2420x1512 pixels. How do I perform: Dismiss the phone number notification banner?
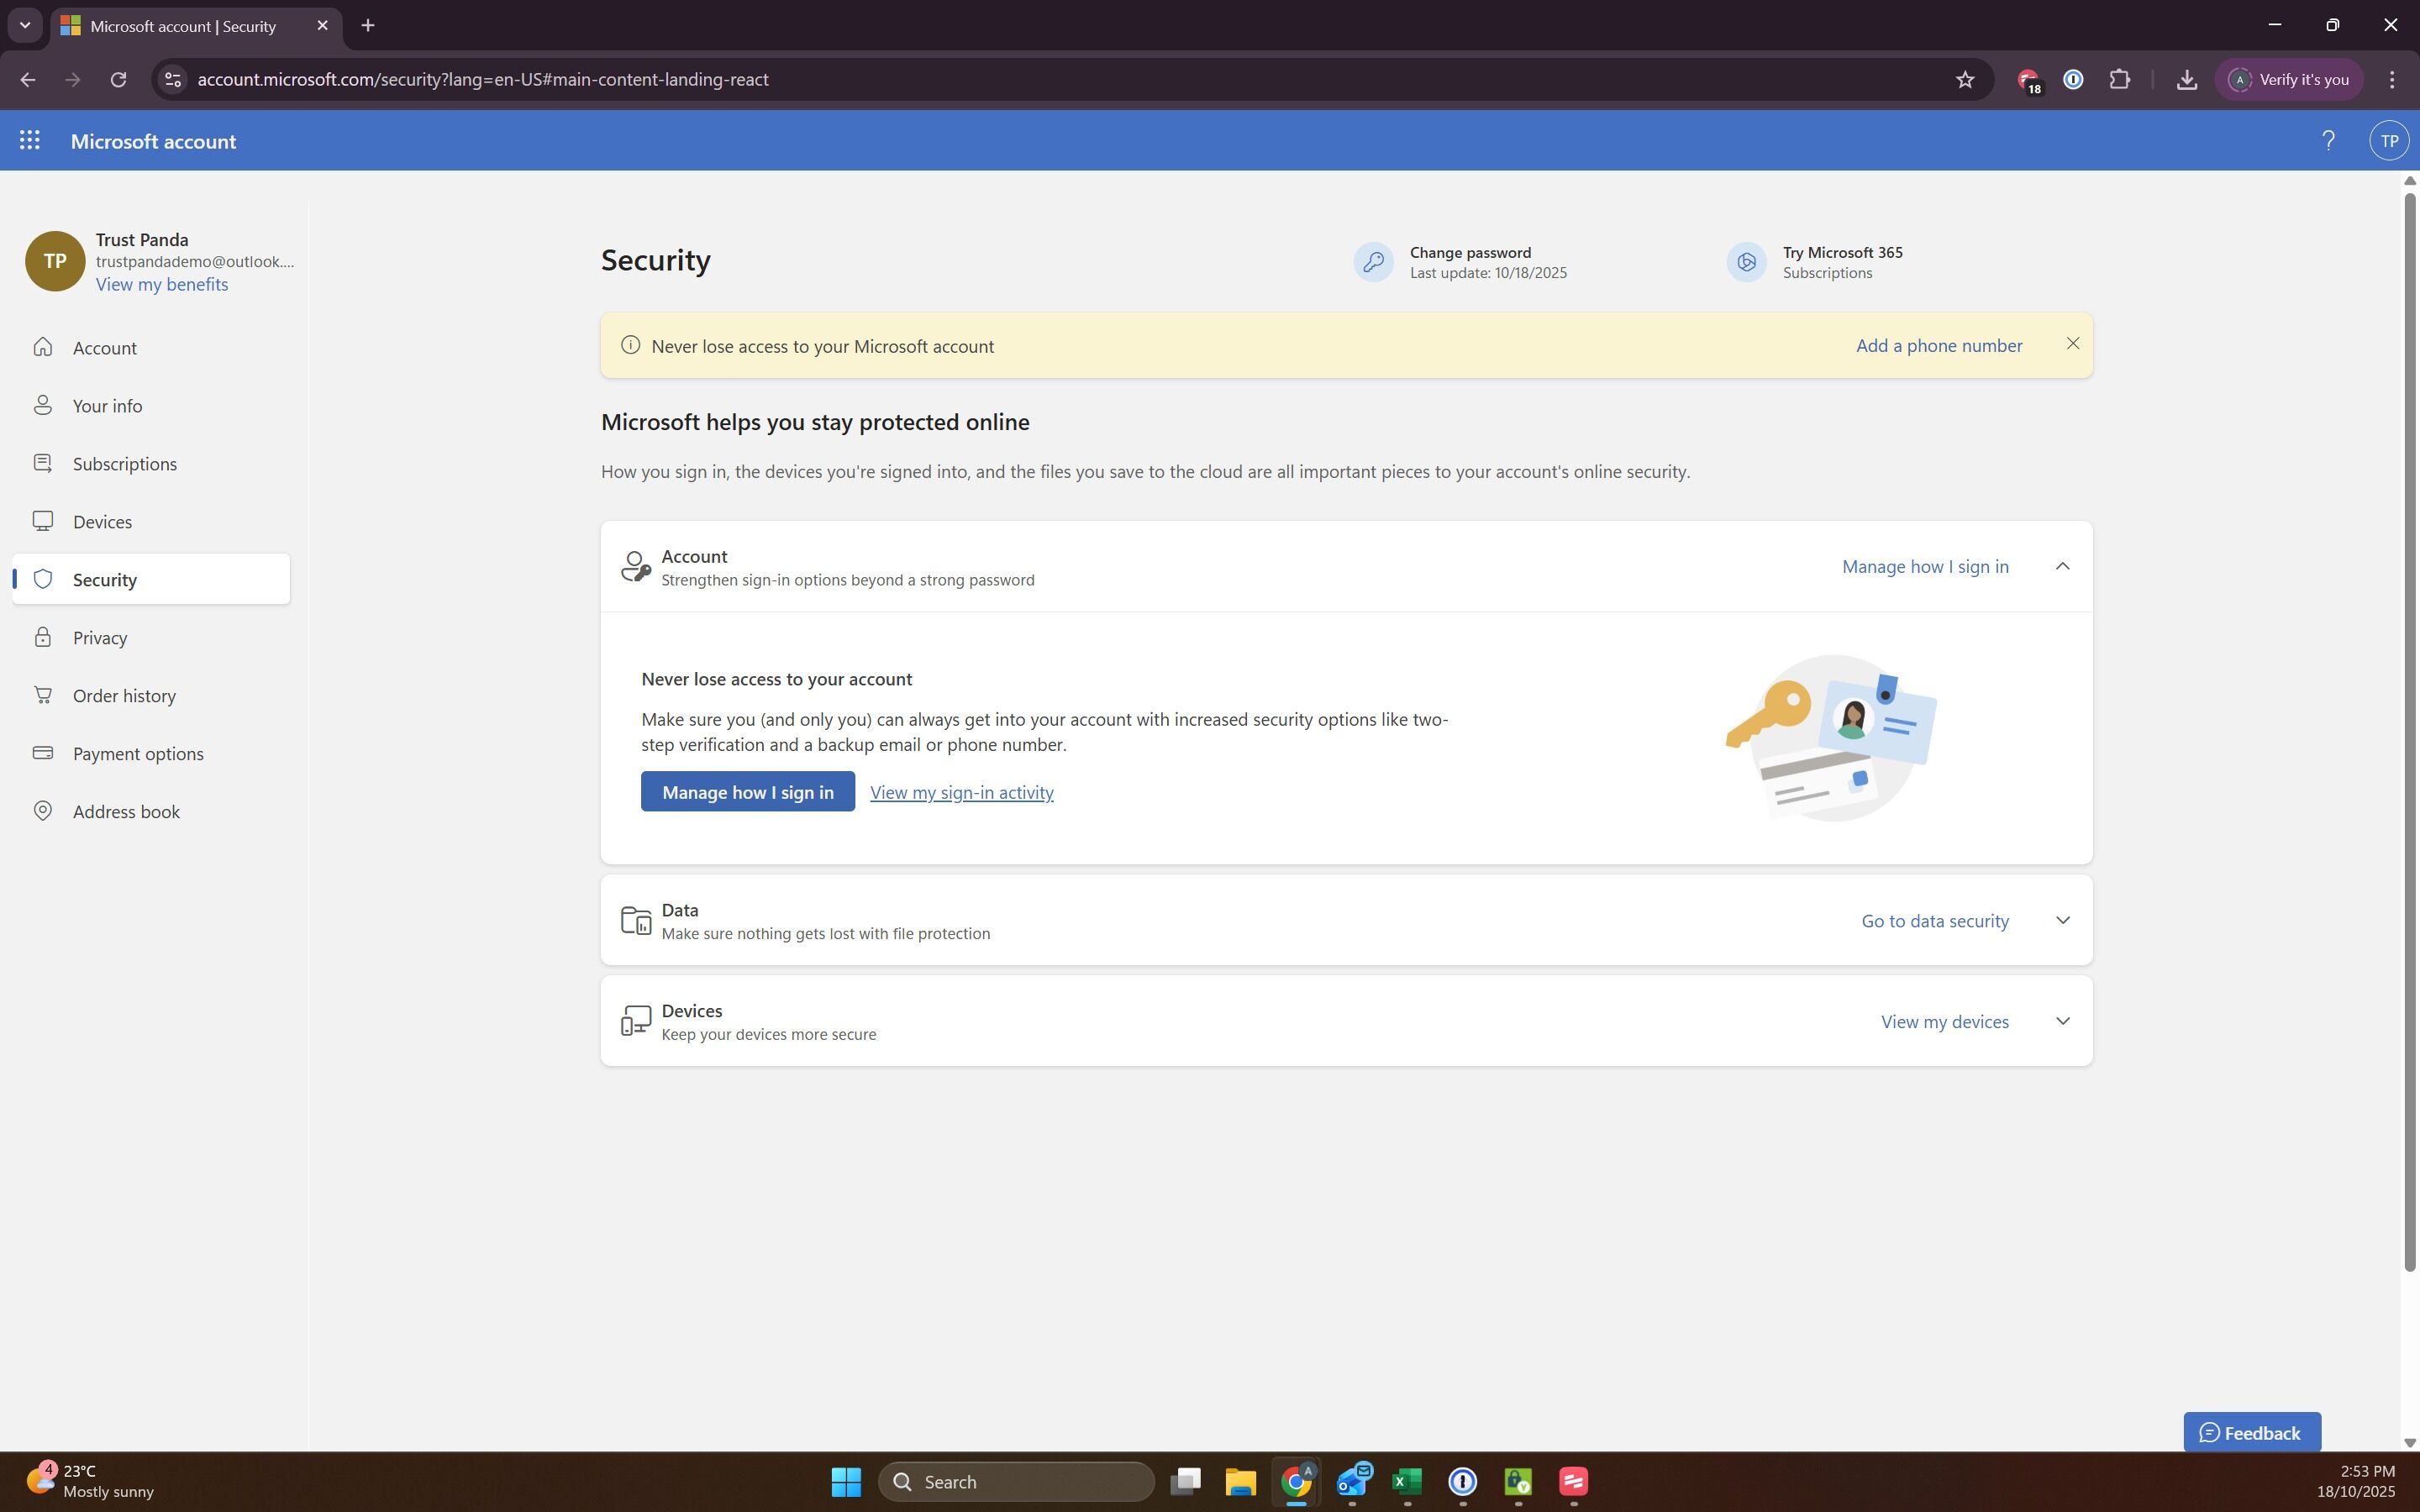coord(2072,344)
